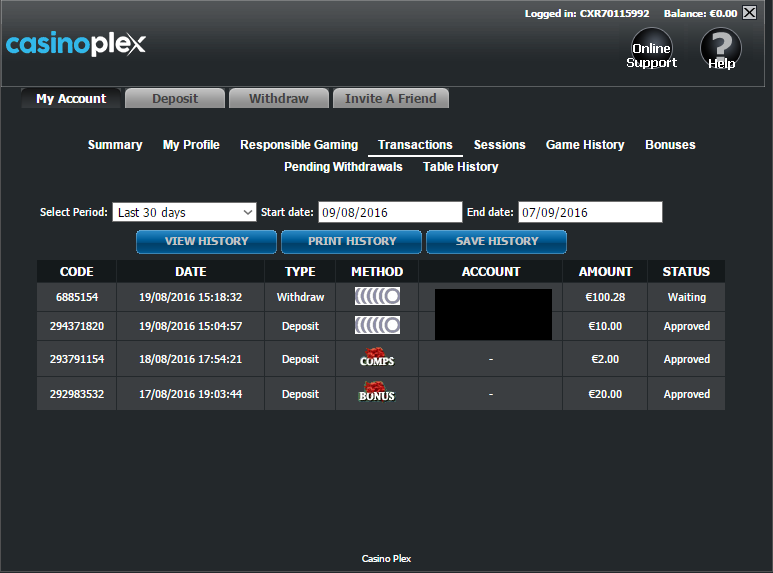The width and height of the screenshot is (773, 573).
Task: Click the COMPS method icon
Action: (377, 358)
